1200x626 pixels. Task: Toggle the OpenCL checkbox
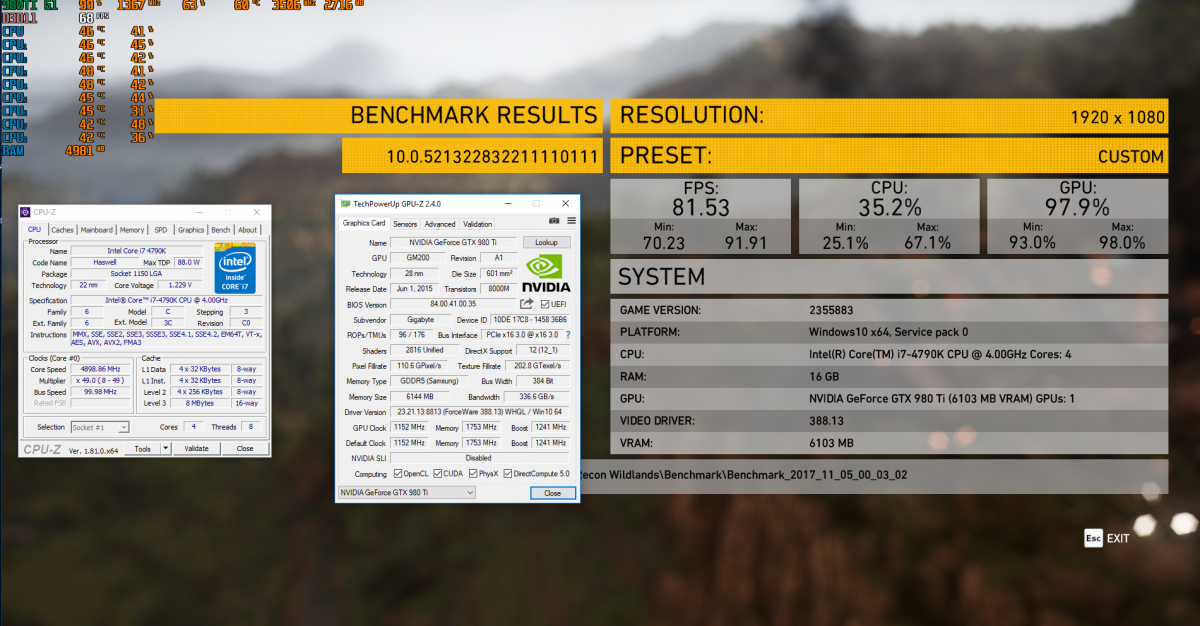(x=397, y=474)
